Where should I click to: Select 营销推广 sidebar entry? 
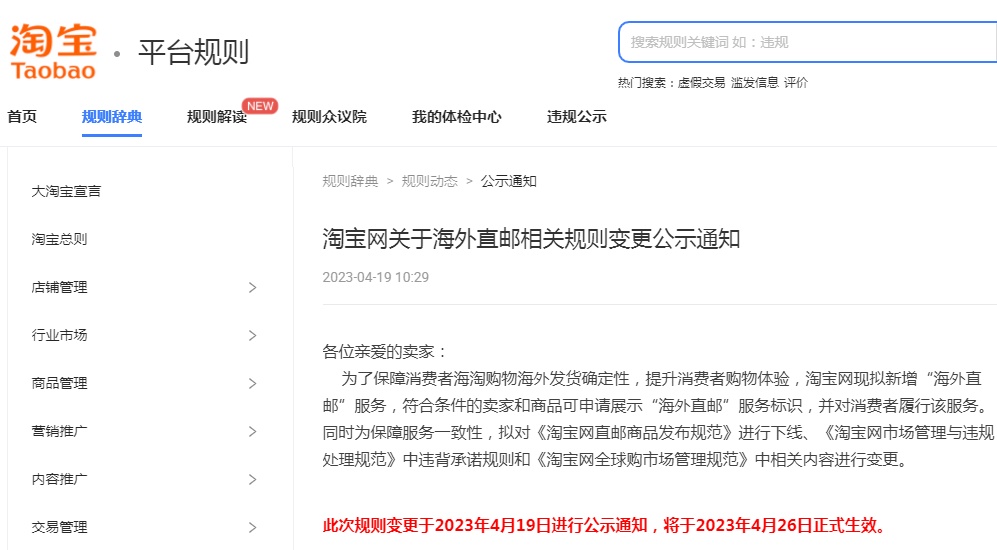(59, 431)
